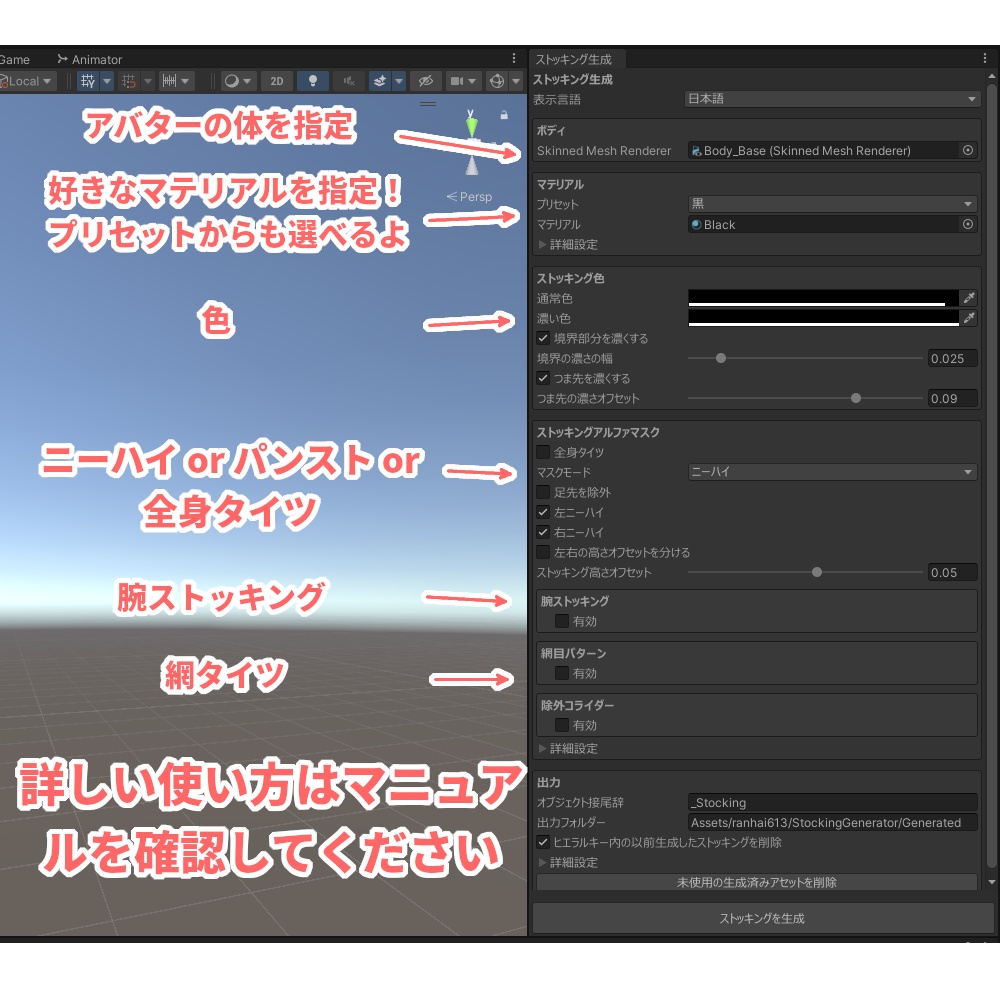Switch to the Animator tab
Screen dimensions: 1000x1000
(x=89, y=59)
